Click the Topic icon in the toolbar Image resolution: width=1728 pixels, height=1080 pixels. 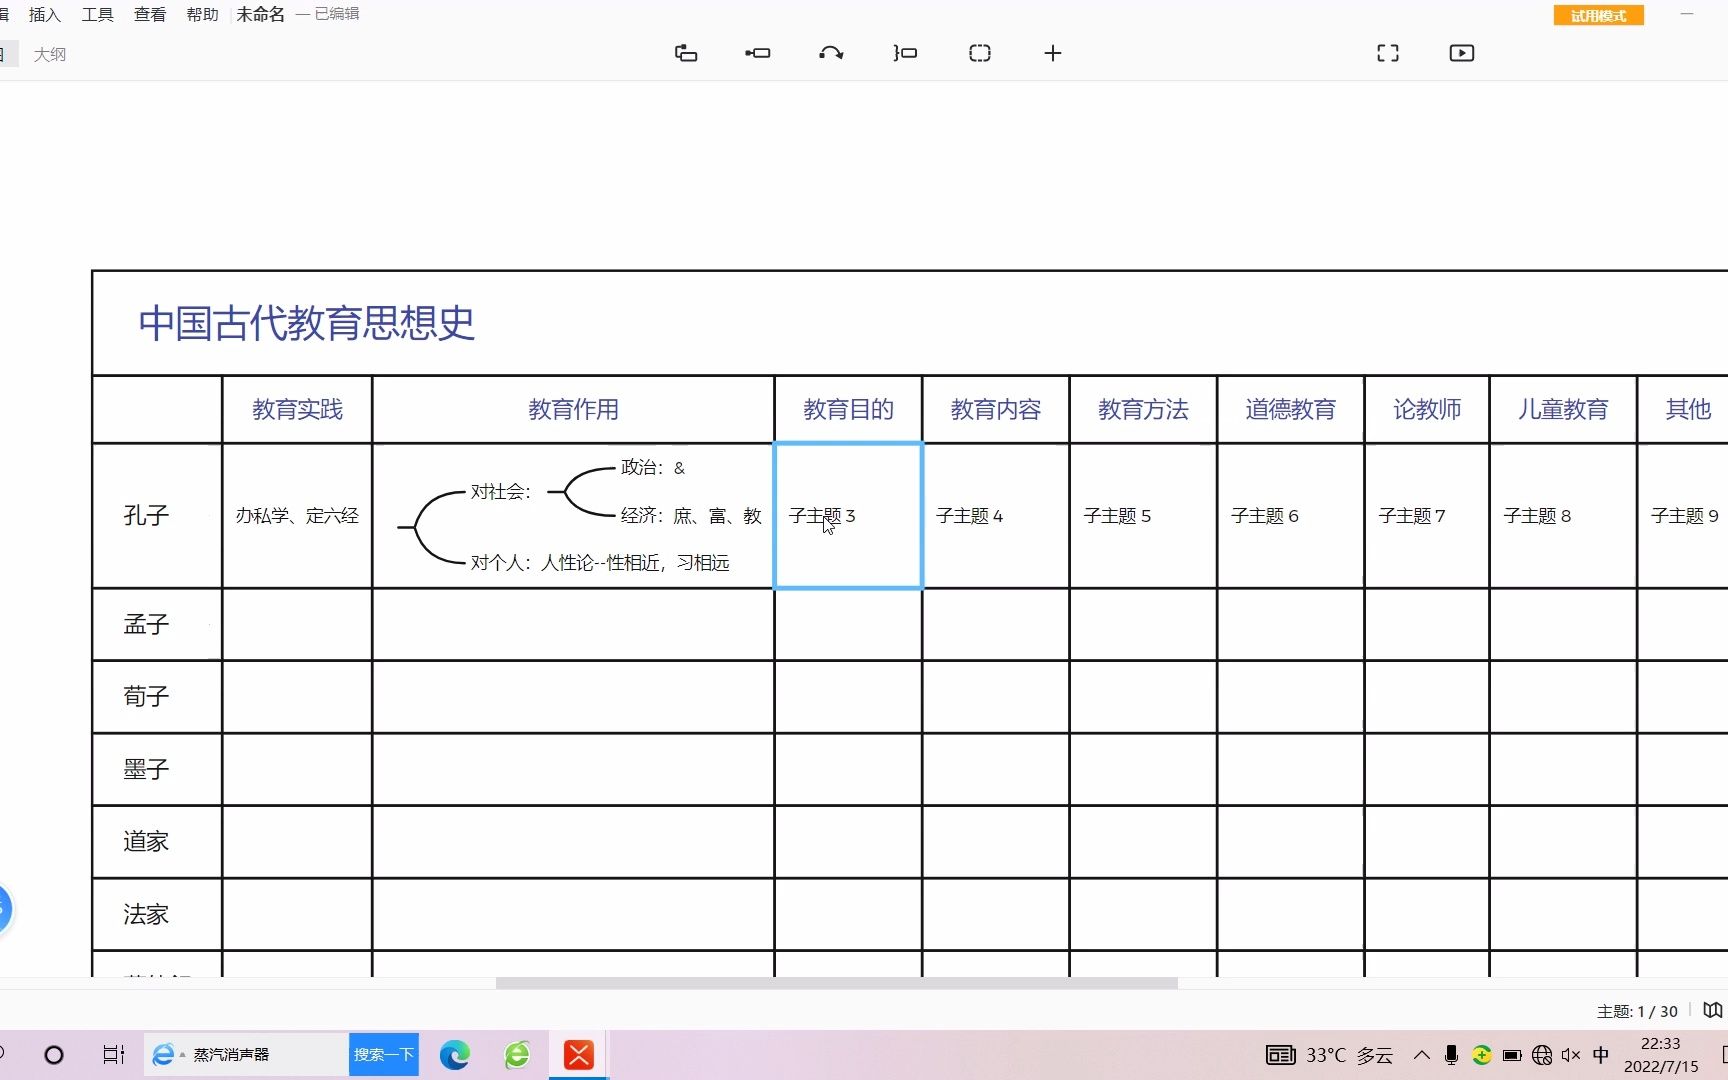(x=686, y=53)
